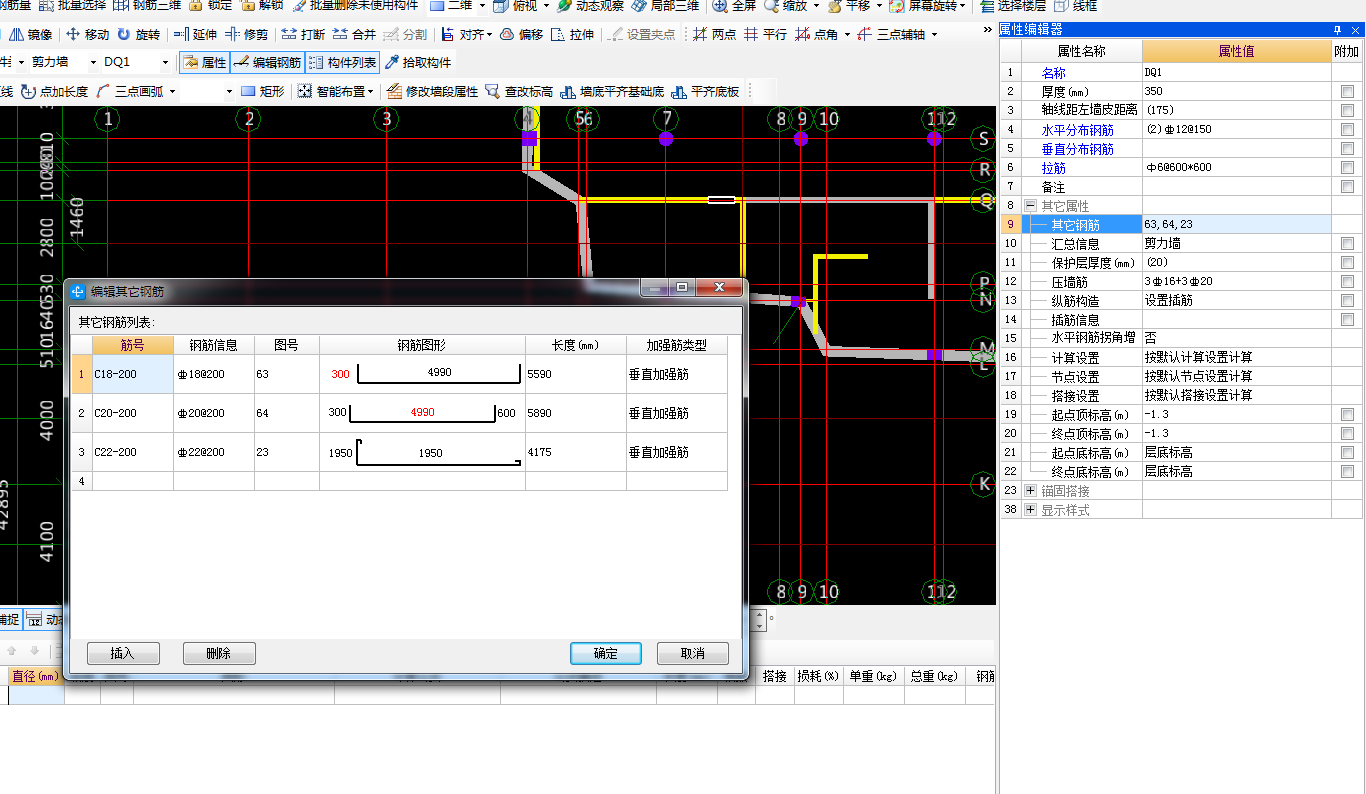Select the 移动 move tool
The height and width of the screenshot is (794, 1366).
point(88,34)
